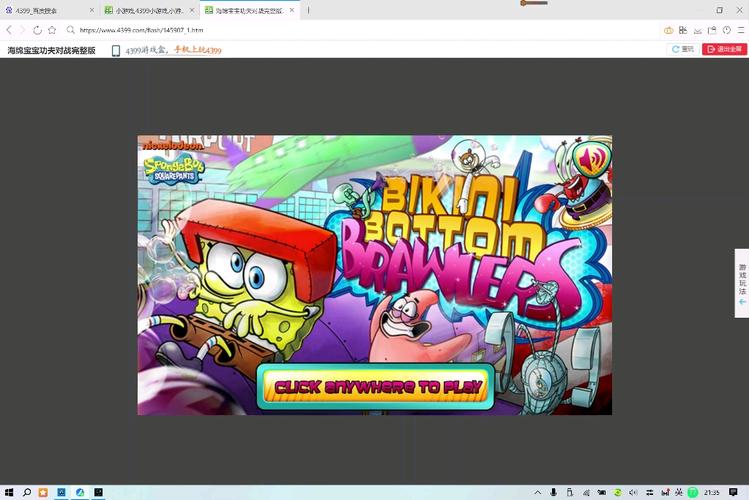This screenshot has width=749, height=500.
Task: Click the magnifier icon in the address bar
Action: [71, 30]
